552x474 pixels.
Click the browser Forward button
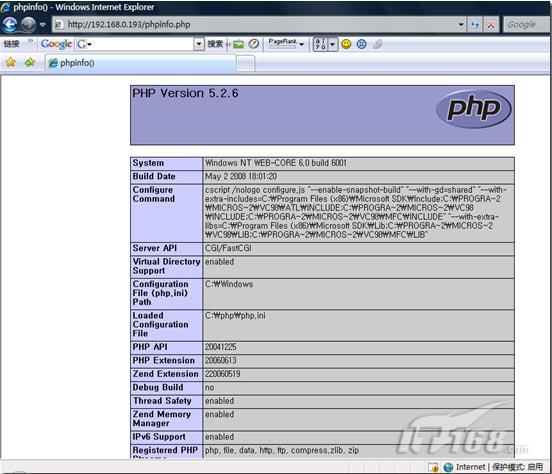pos(28,24)
